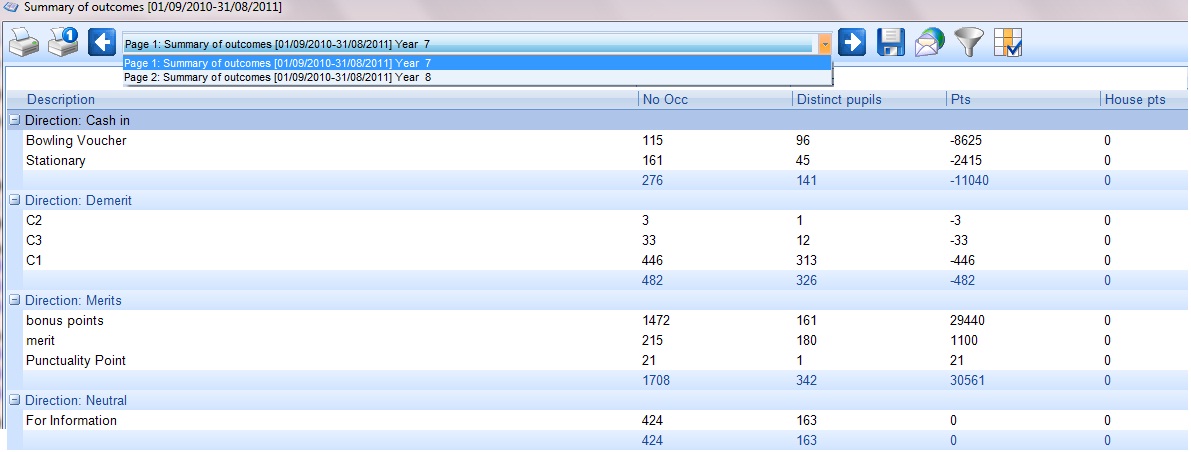
Task: Save report using floppy disk icon
Action: (x=890, y=42)
